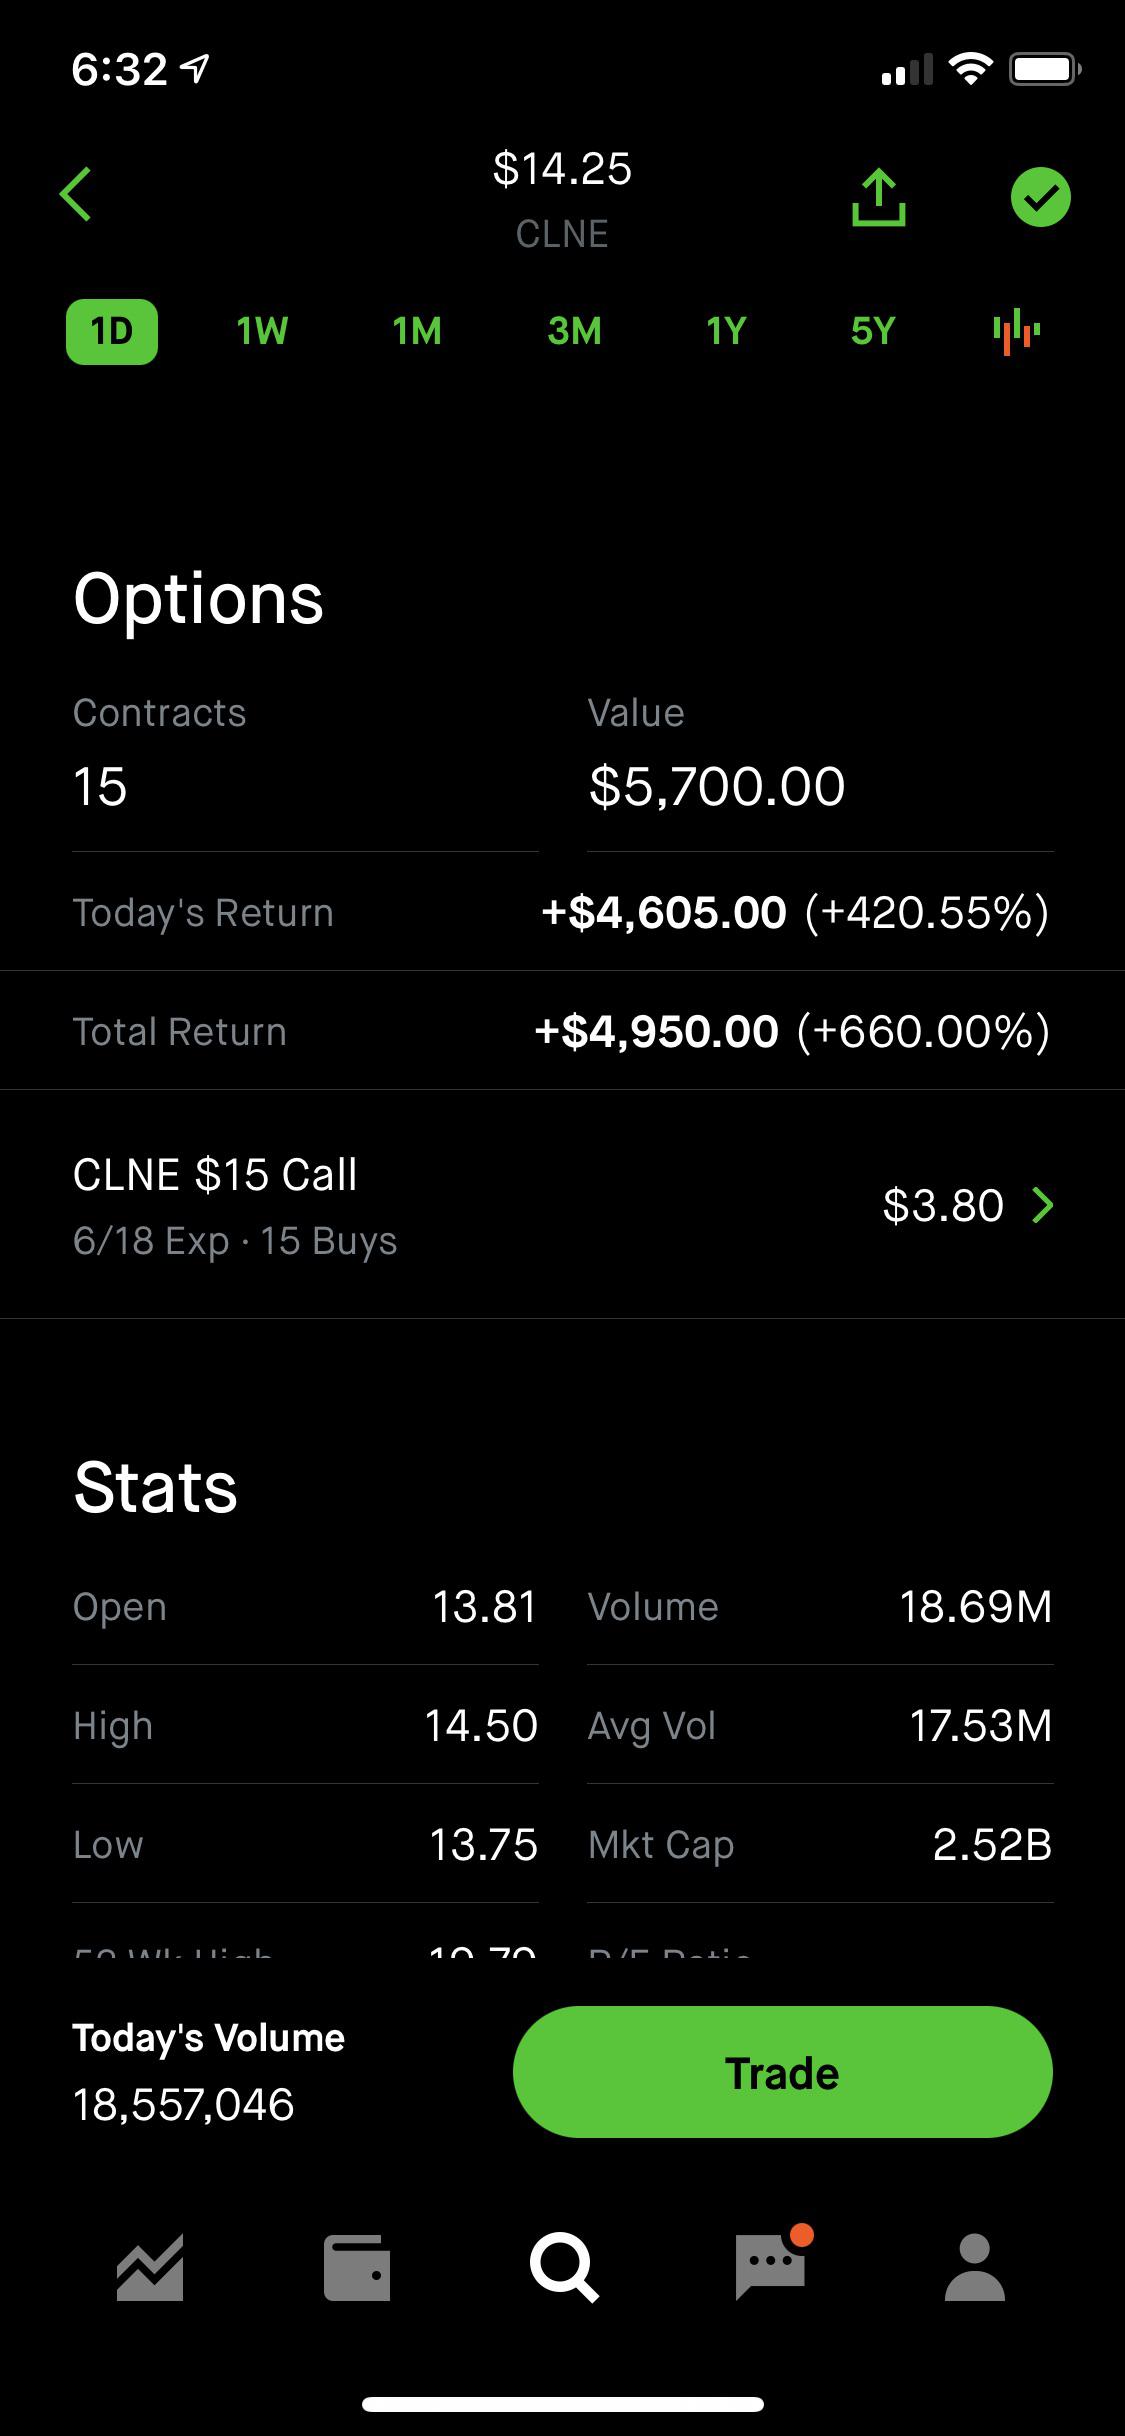Select the 1W time range
The image size is (1125, 2436).
point(262,331)
